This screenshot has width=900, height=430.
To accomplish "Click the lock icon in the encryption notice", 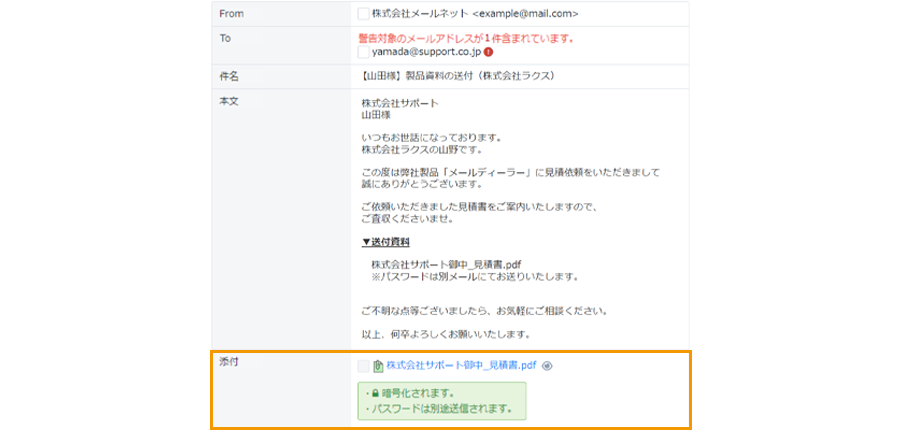I will [x=375, y=393].
